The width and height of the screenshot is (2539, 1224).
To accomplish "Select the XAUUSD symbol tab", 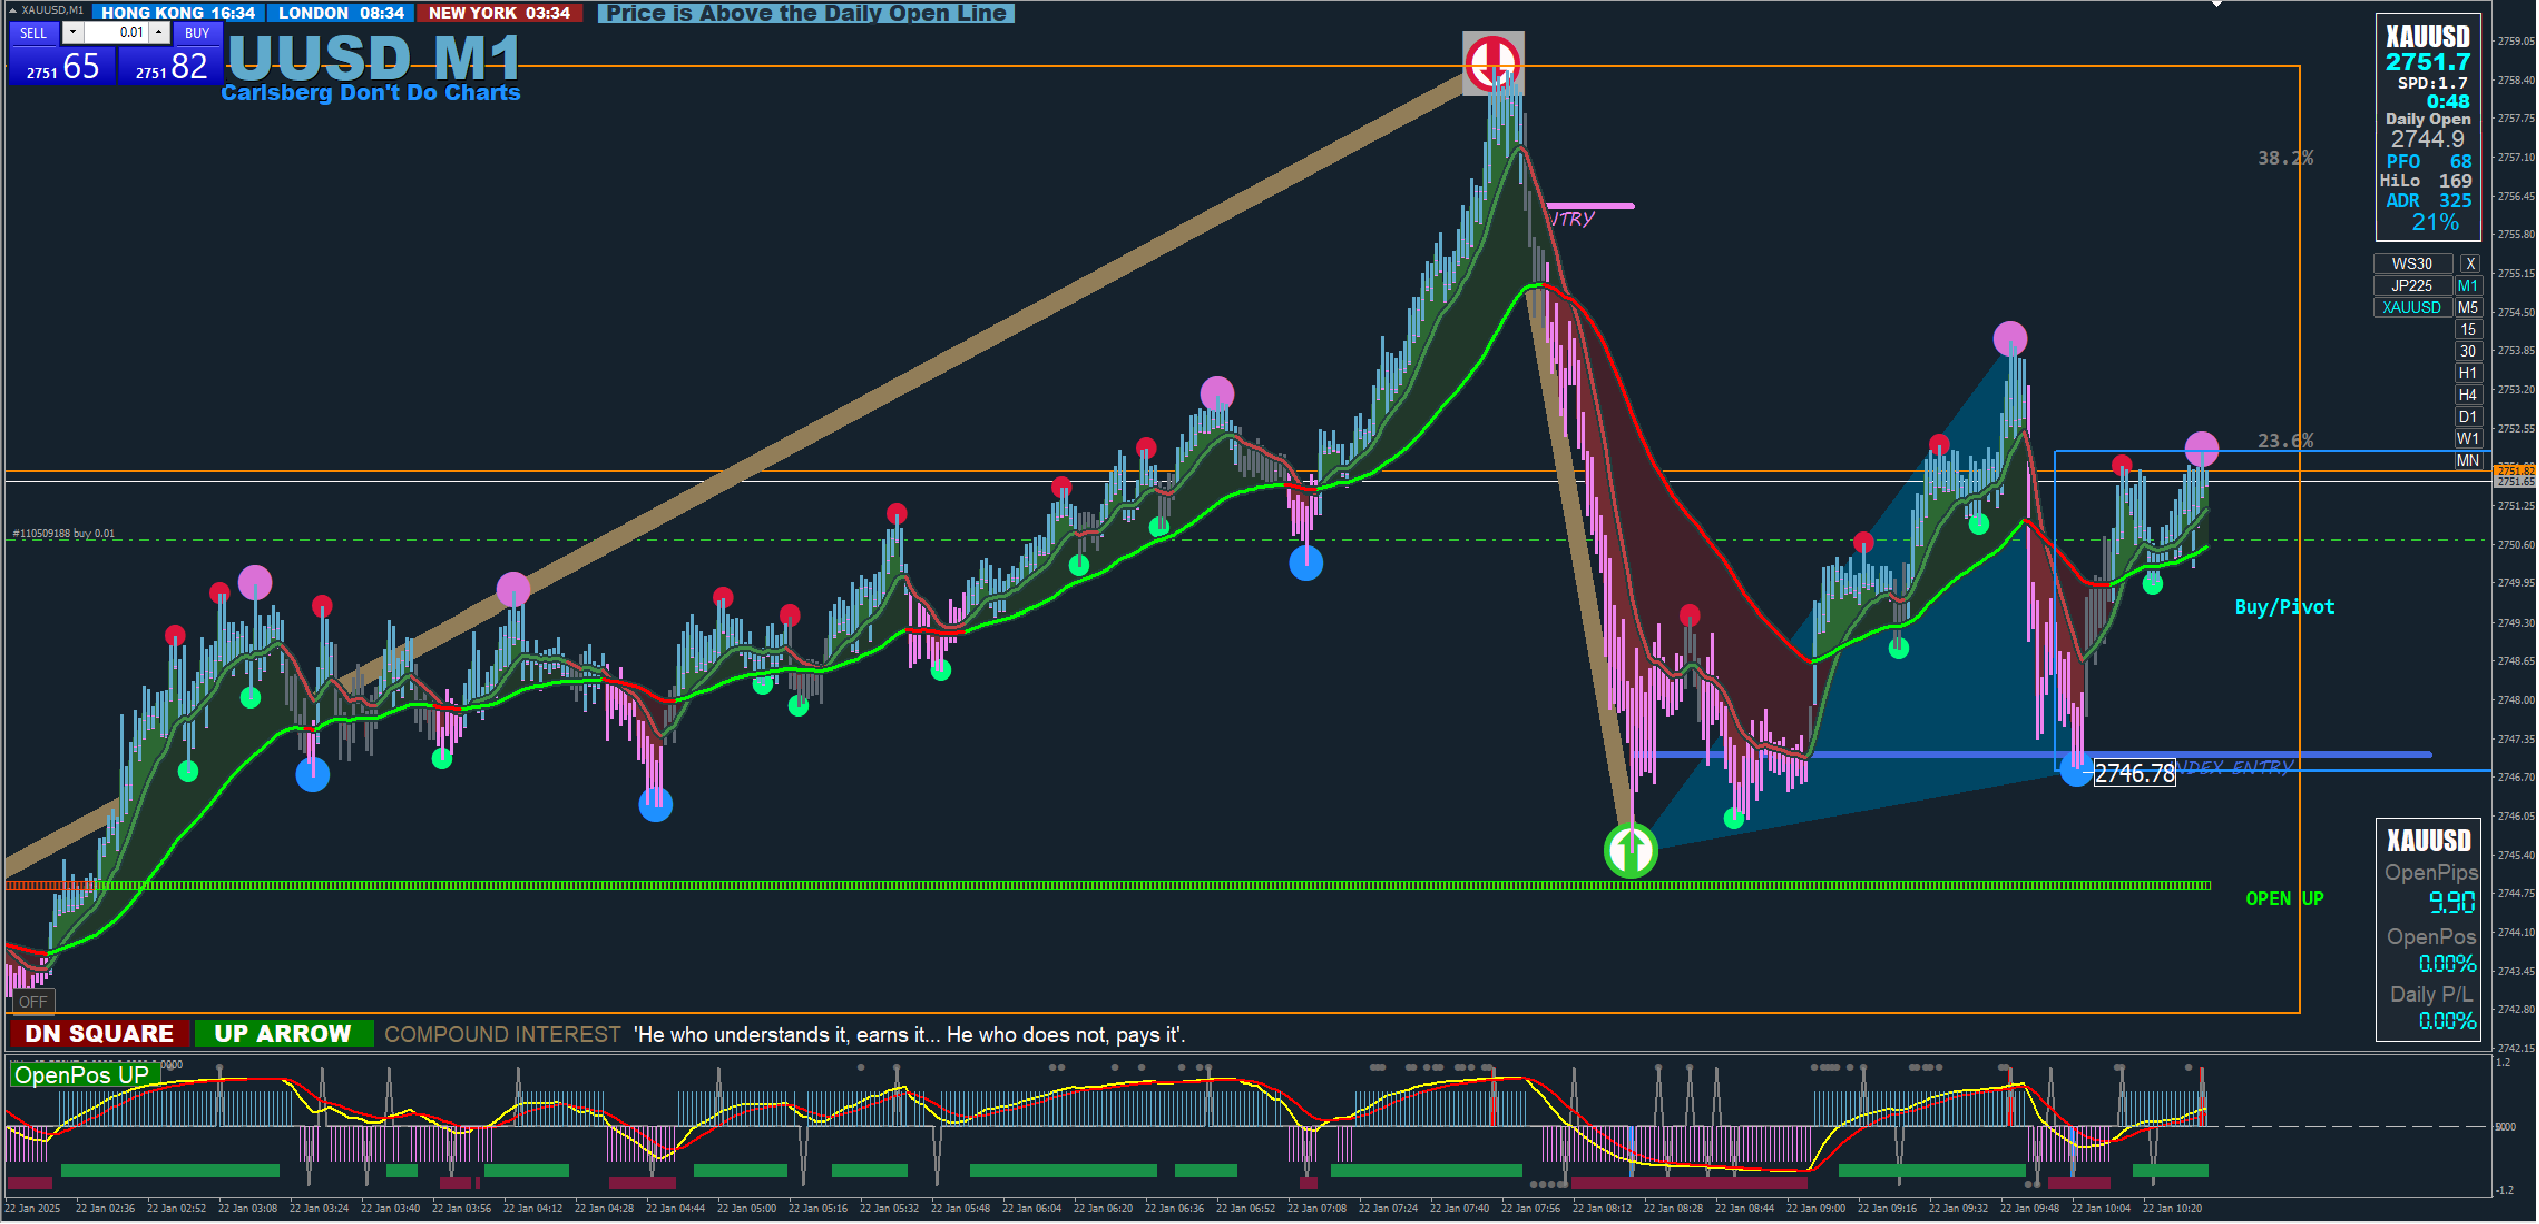I will pos(2412,308).
